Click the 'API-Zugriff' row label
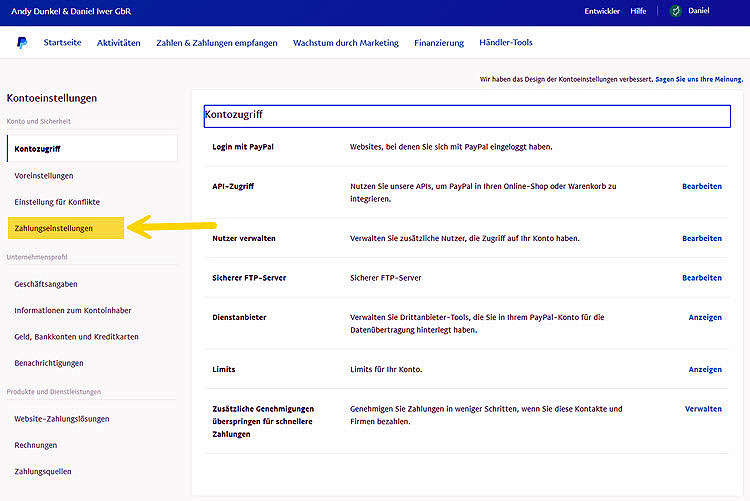Image resolution: width=750 pixels, height=501 pixels. 233,187
